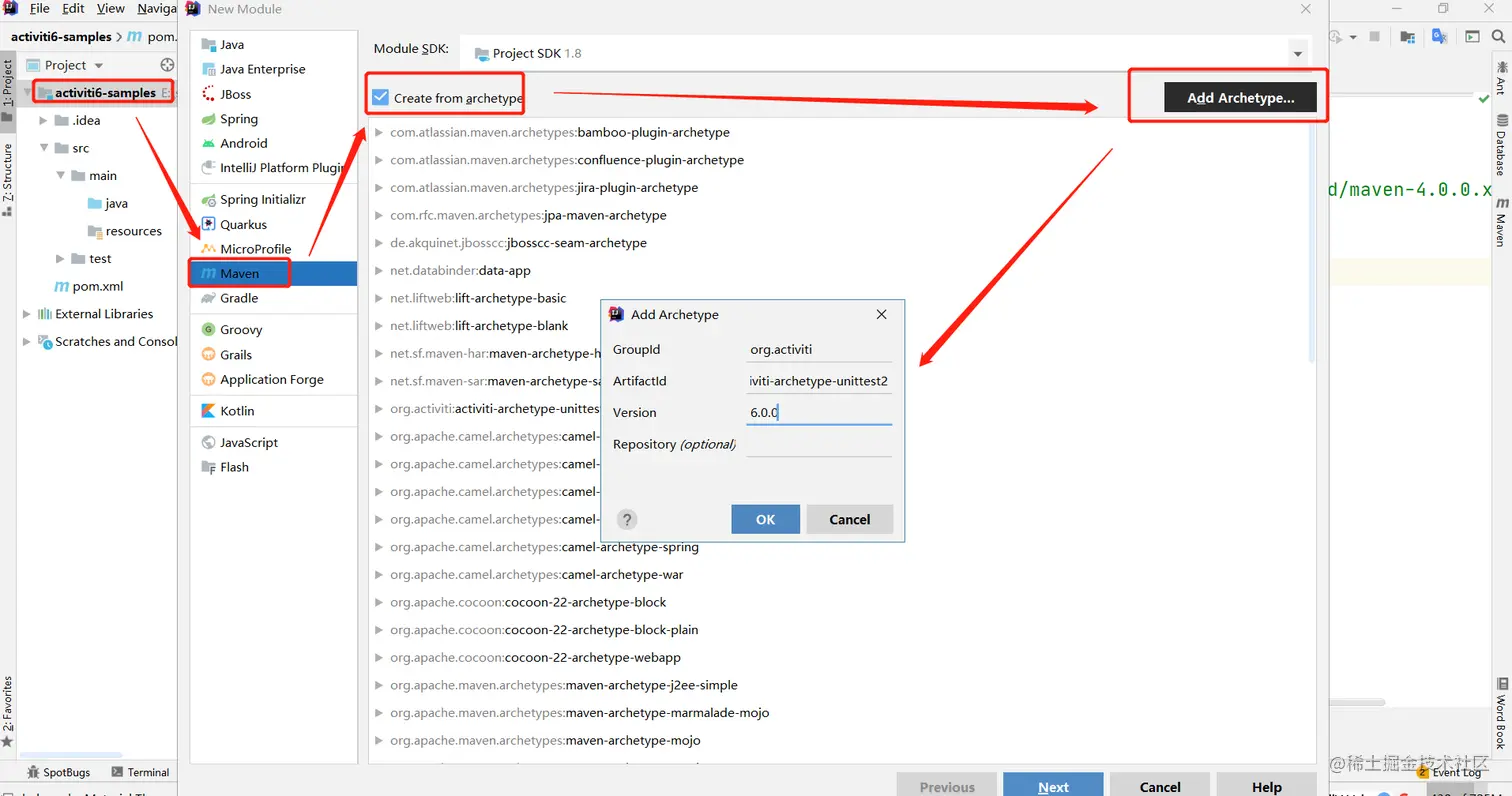Expand the jpa-maven-archetype entry
The image size is (1512, 796).
click(379, 216)
